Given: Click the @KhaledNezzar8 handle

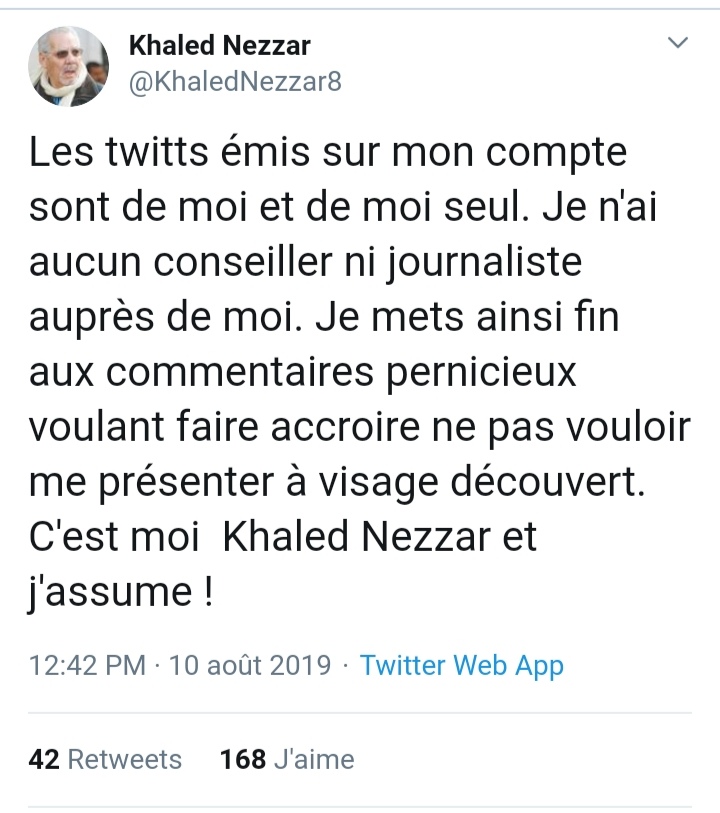Looking at the screenshot, I should pos(235,82).
